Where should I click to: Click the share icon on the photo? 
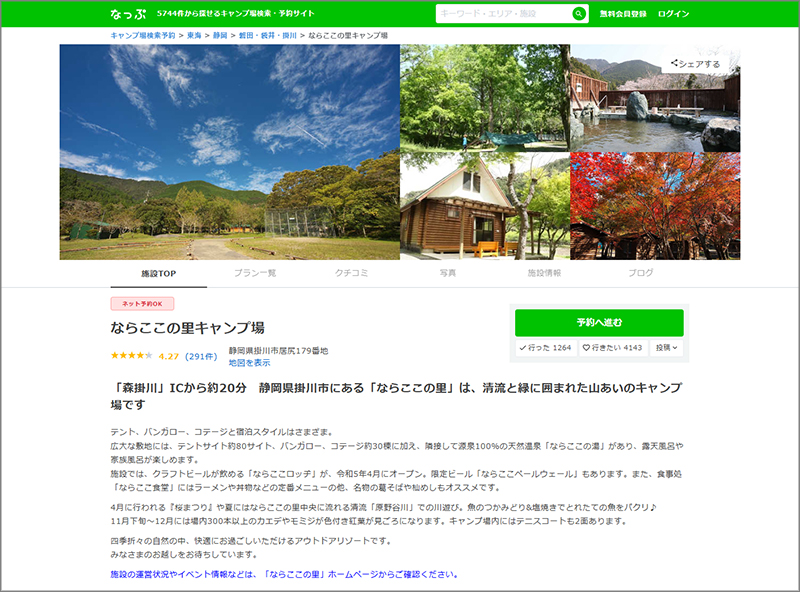point(674,63)
